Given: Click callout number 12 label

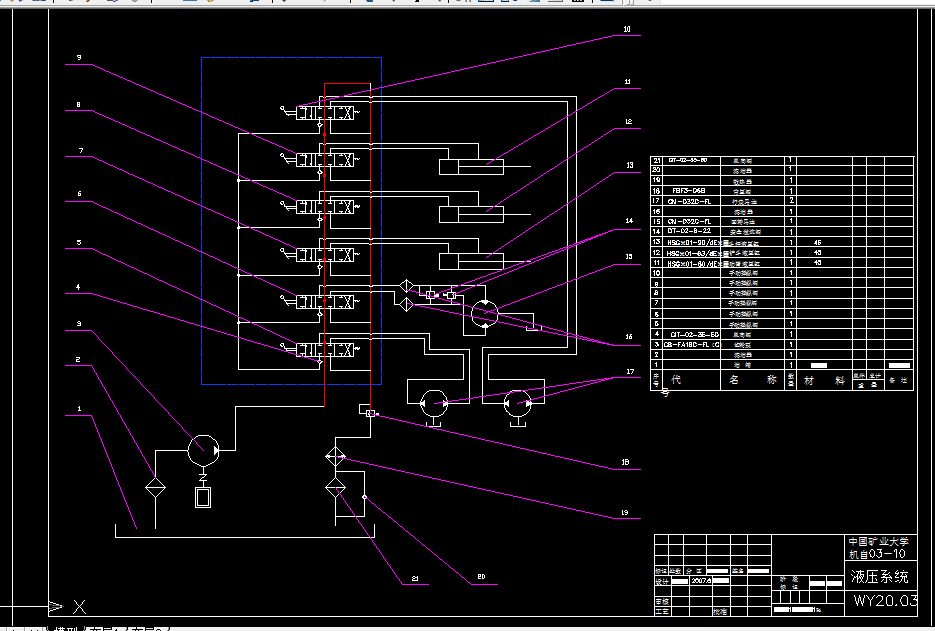Looking at the screenshot, I should click(629, 122).
